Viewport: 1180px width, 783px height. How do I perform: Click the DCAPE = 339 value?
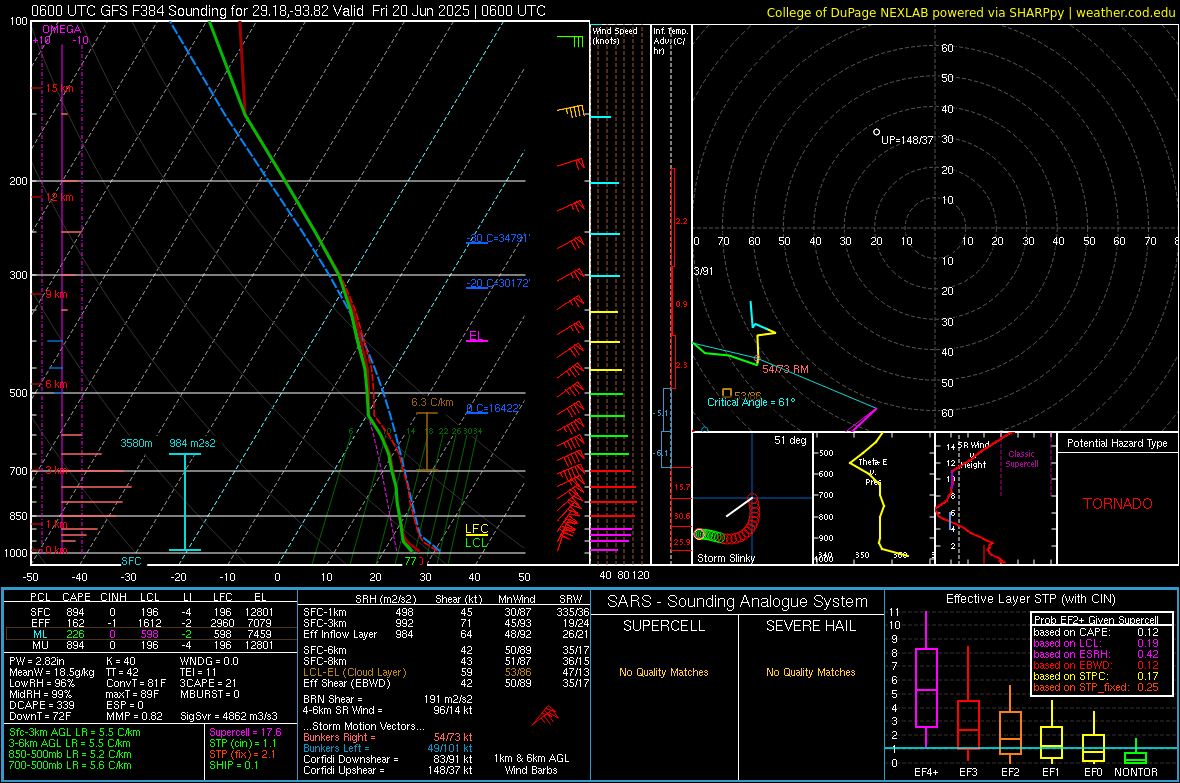click(42, 705)
